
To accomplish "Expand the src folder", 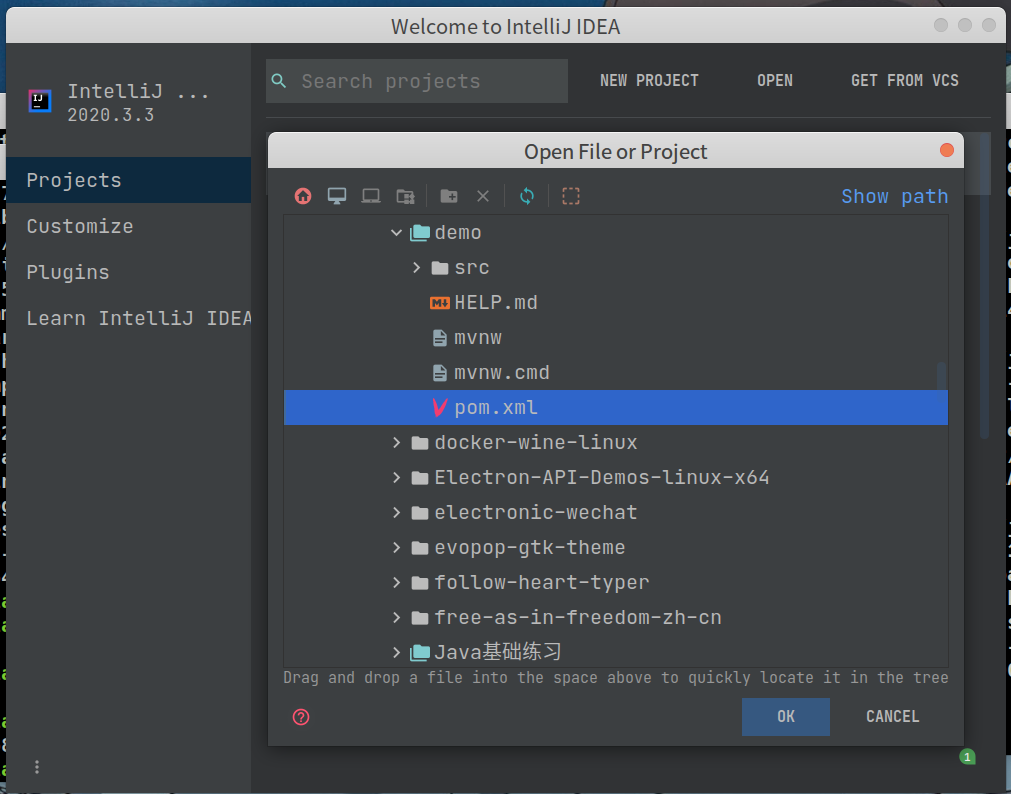I will pyautogui.click(x=417, y=268).
